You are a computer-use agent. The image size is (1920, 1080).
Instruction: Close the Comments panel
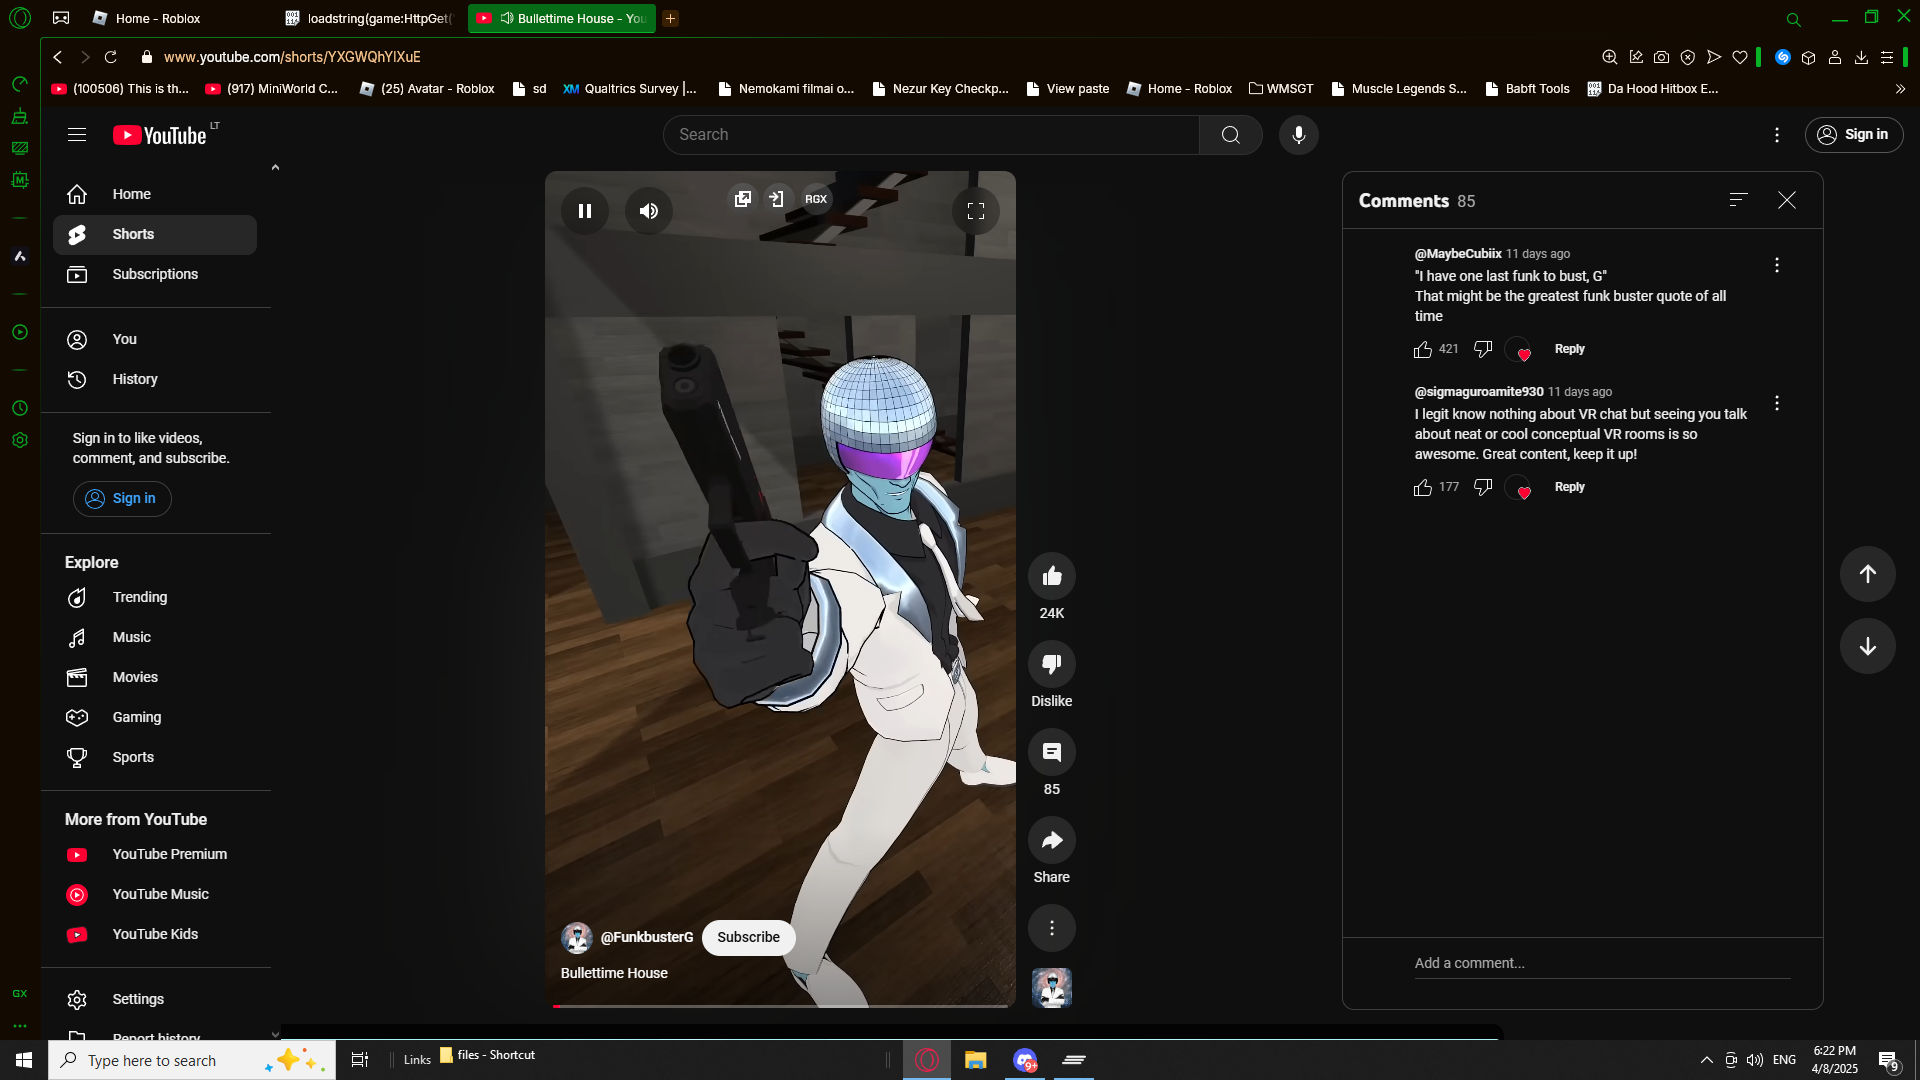pos(1787,200)
